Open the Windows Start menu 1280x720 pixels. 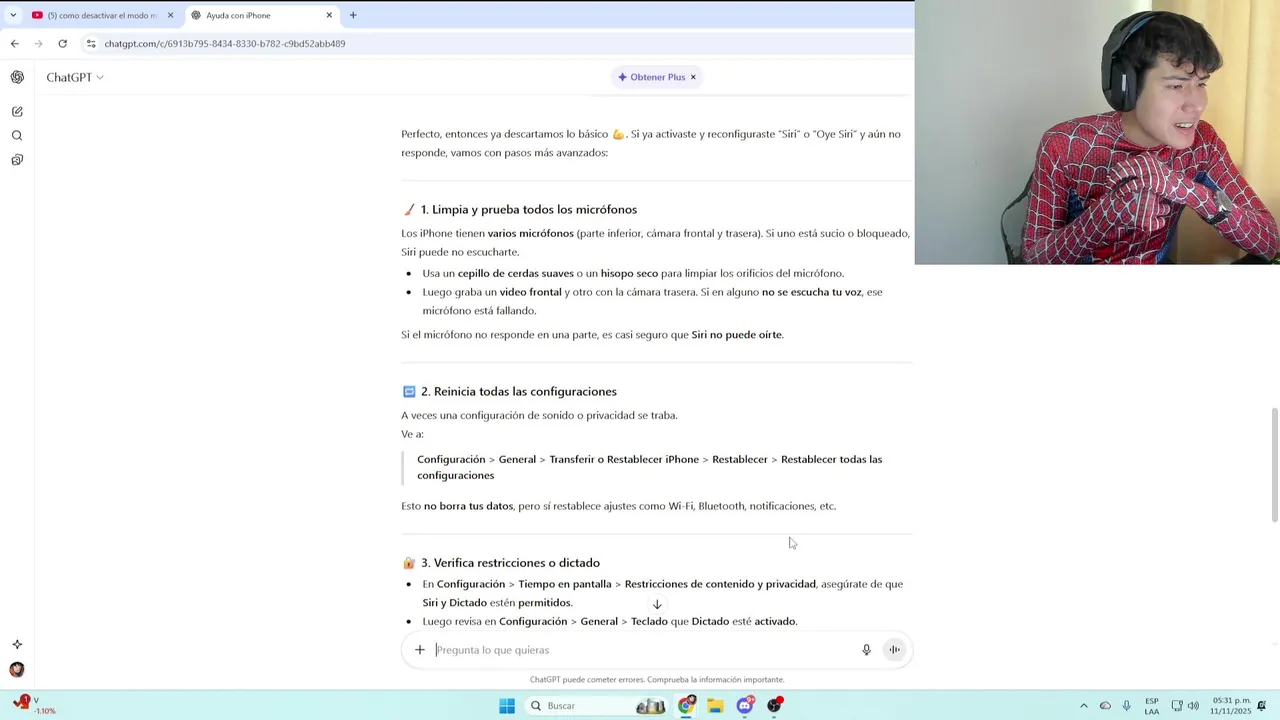click(x=507, y=706)
